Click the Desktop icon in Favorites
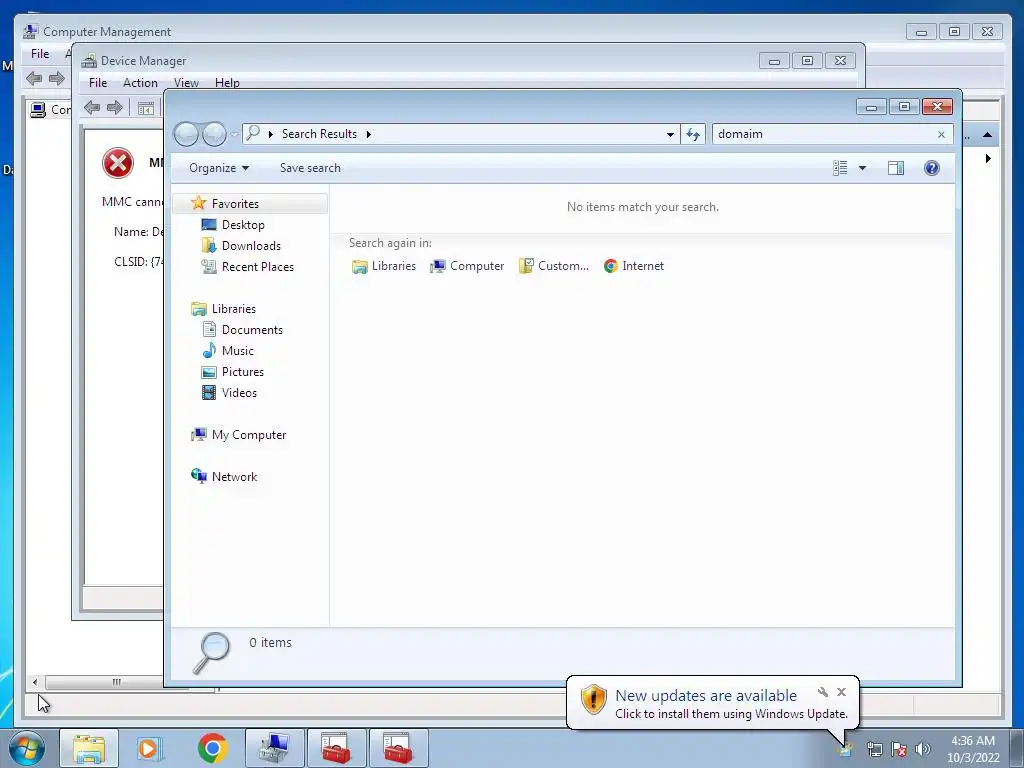Screen dimensions: 1024x768 (209, 225)
